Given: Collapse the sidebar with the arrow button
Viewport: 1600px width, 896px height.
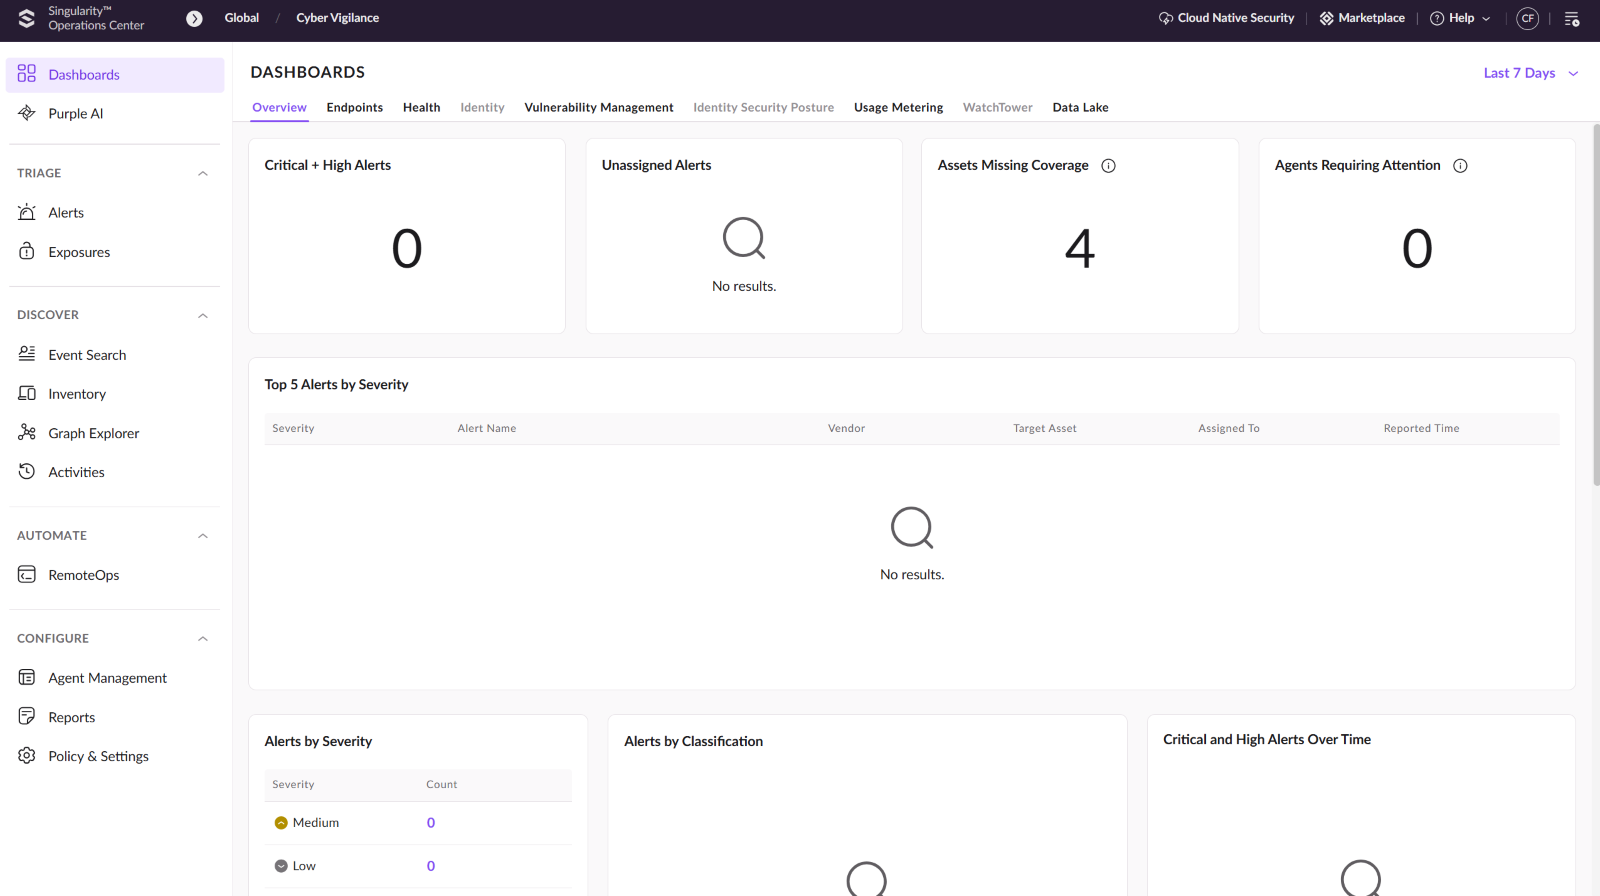Looking at the screenshot, I should tap(194, 18).
